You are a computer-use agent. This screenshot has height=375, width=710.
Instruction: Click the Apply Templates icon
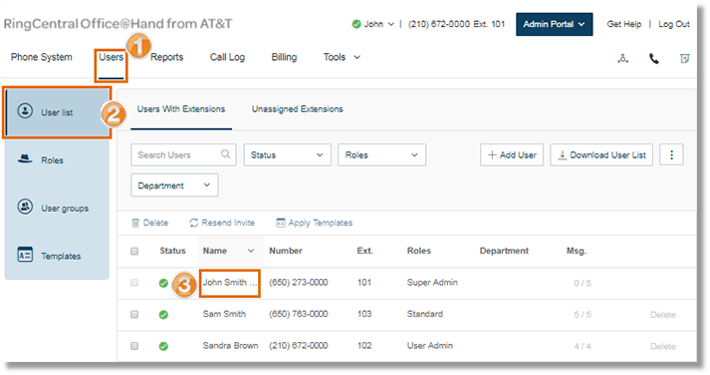coord(281,223)
